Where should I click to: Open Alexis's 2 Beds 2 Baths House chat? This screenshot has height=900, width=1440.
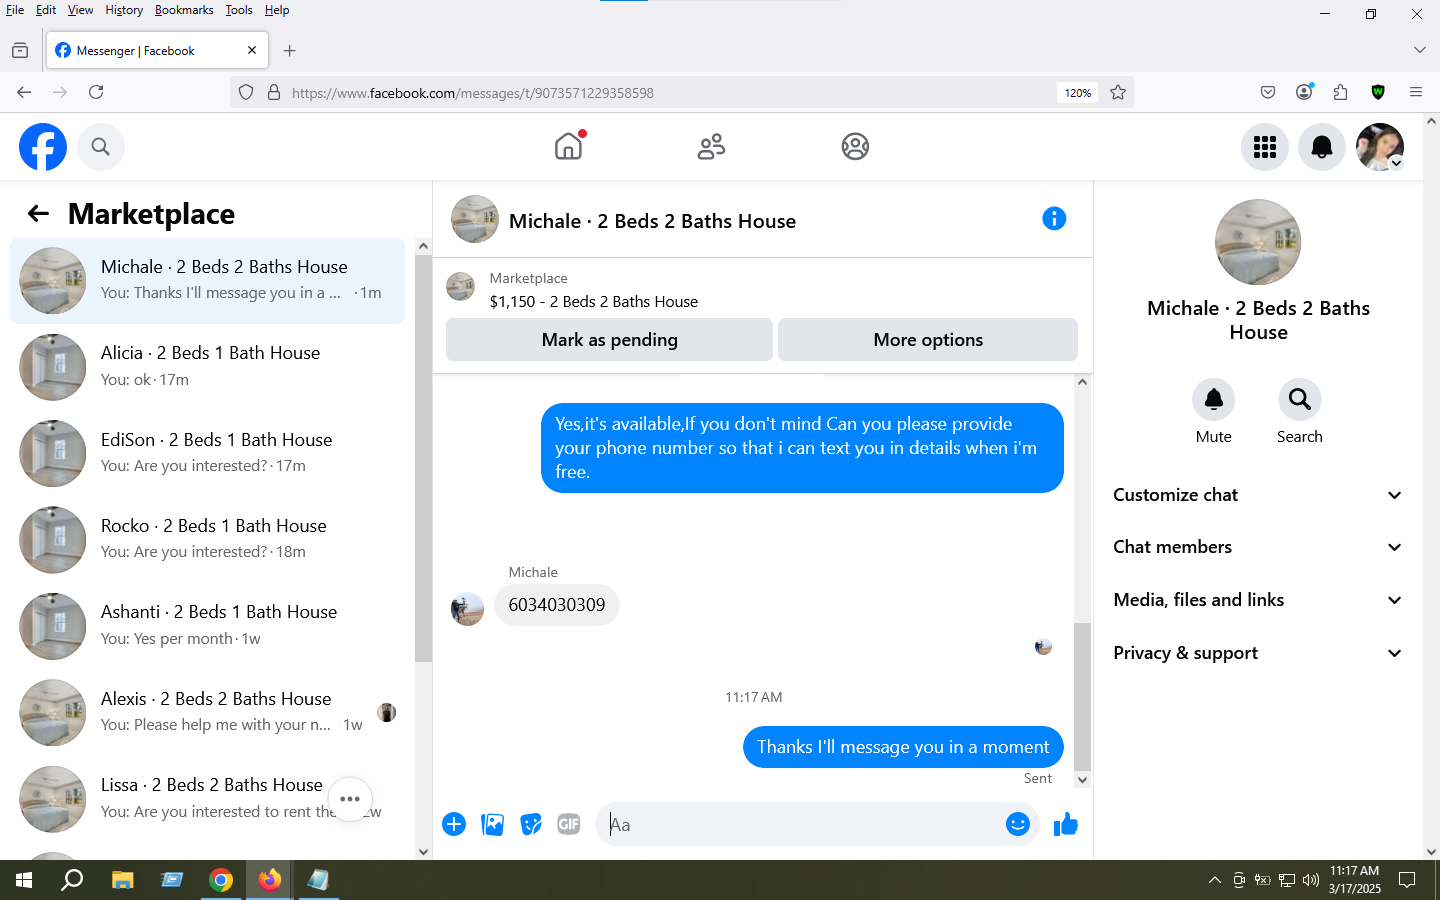tap(207, 712)
